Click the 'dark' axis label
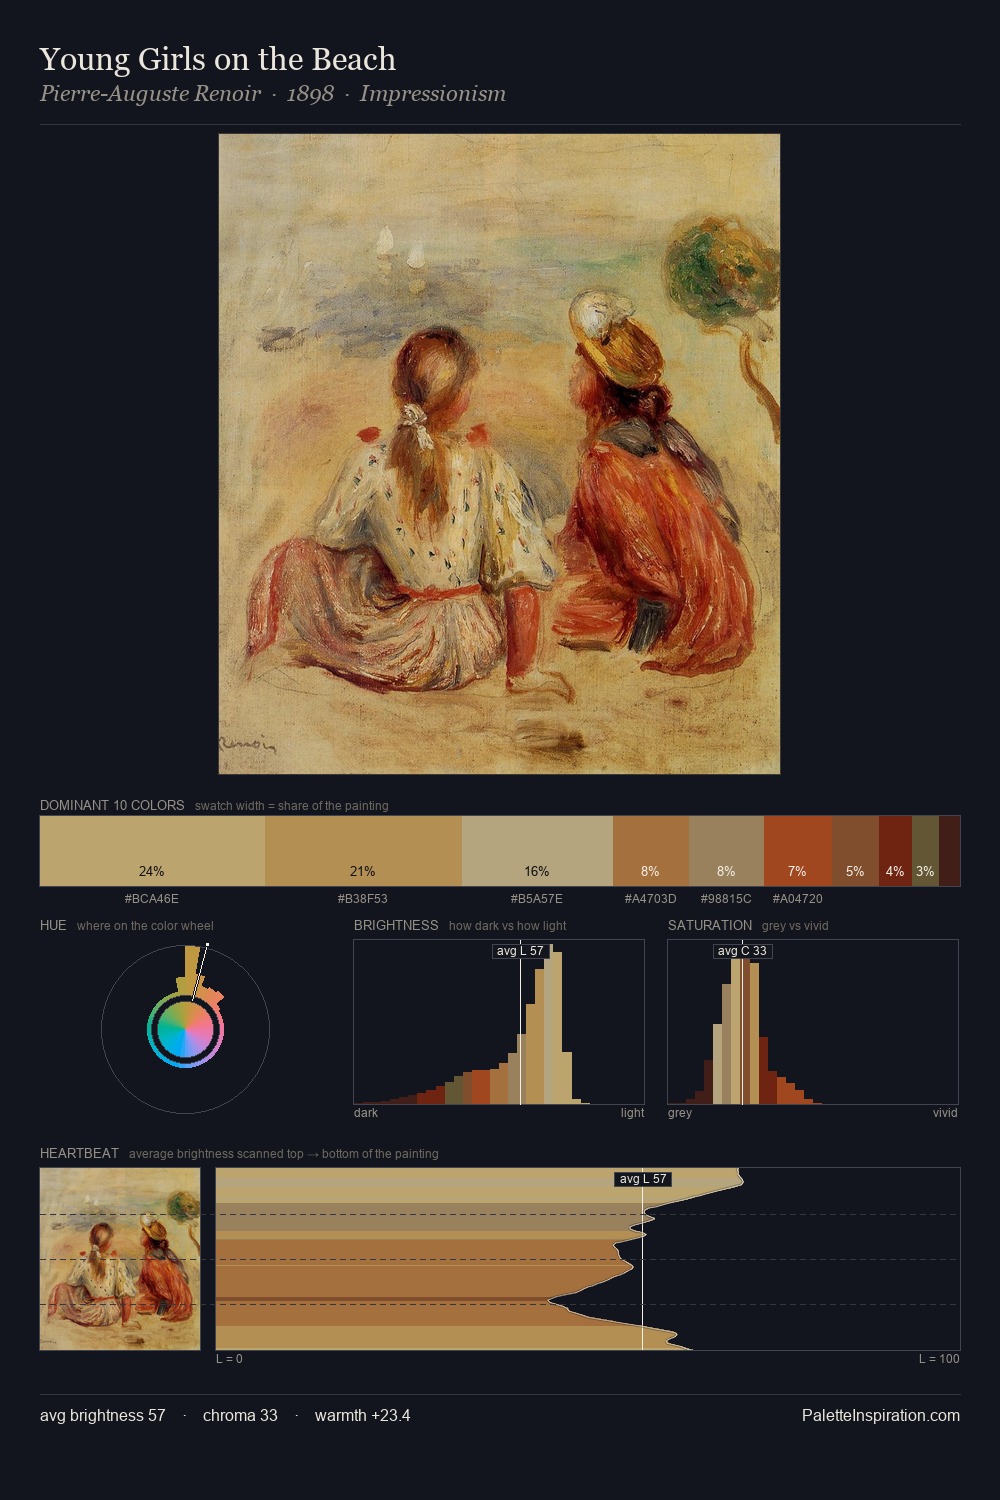The height and width of the screenshot is (1500, 1000). [366, 1113]
